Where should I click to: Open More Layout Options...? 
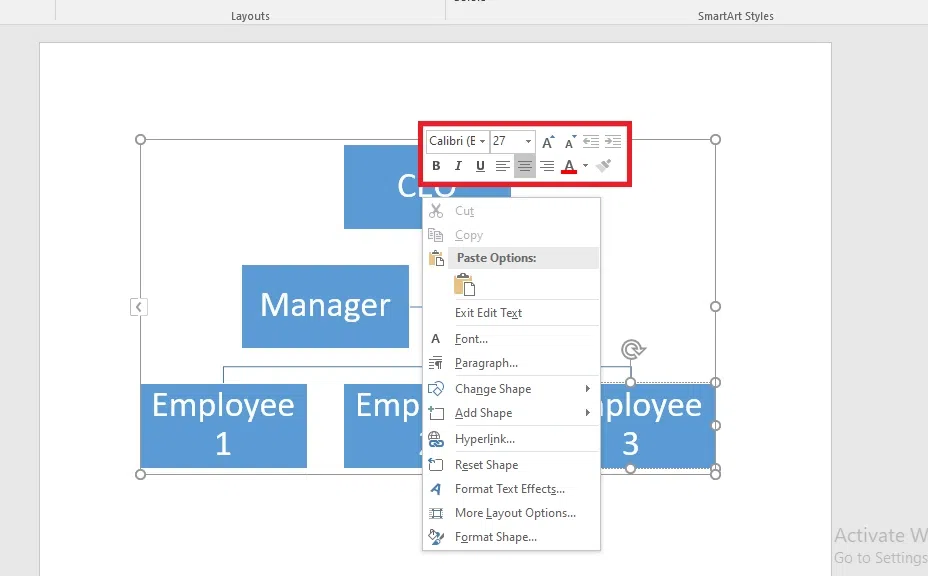tap(511, 513)
